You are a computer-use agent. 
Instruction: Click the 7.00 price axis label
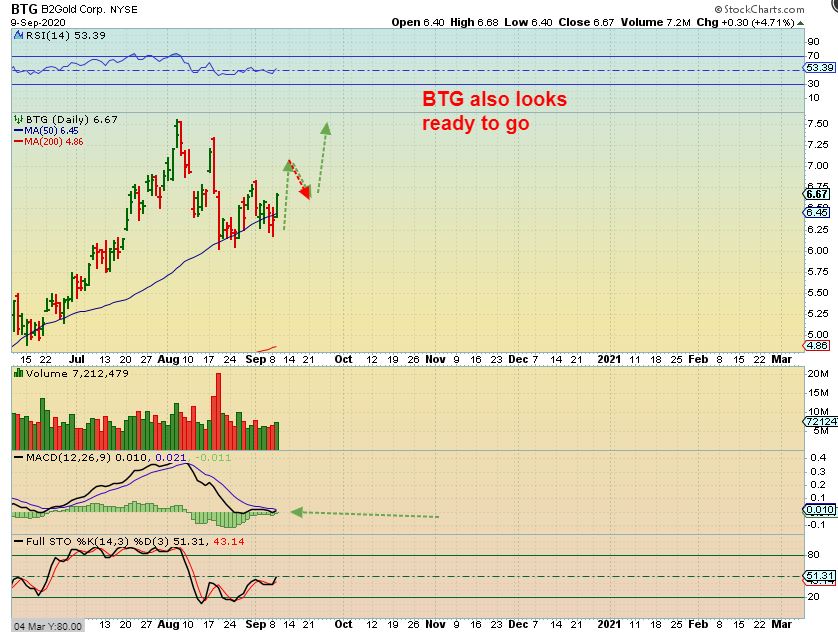[x=818, y=166]
